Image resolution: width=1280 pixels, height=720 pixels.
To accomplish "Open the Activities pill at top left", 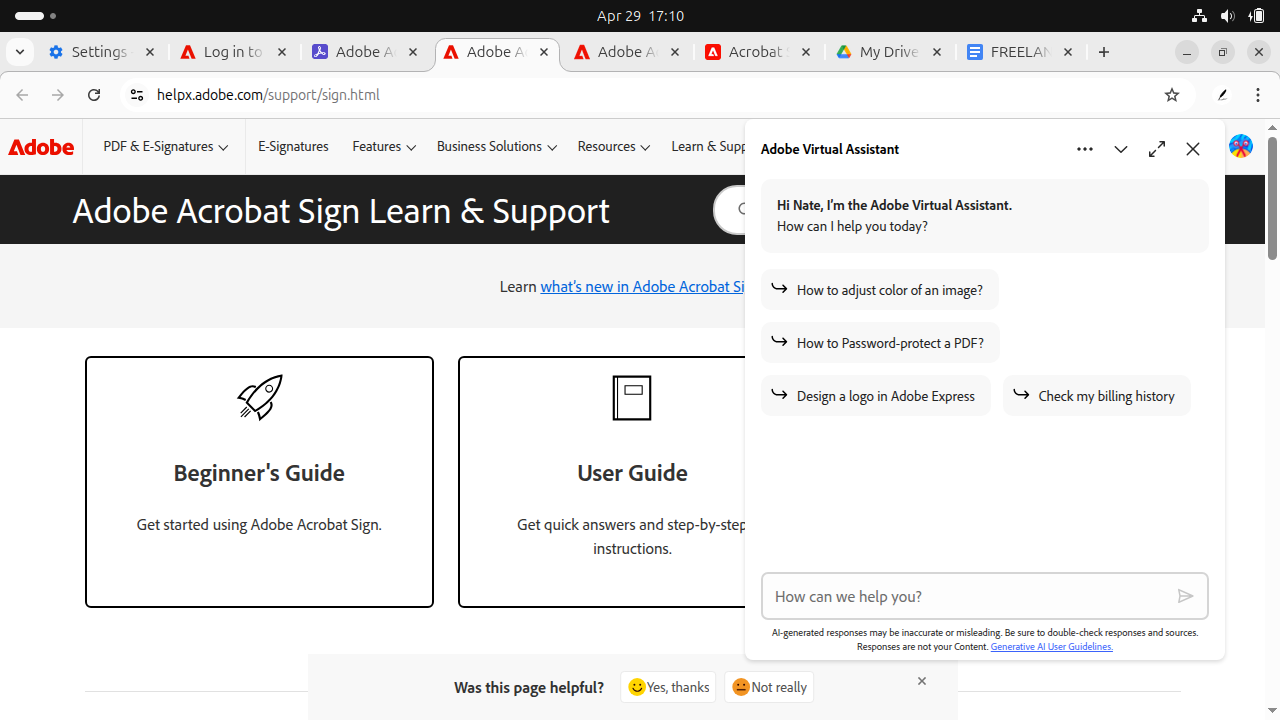I will [36, 16].
